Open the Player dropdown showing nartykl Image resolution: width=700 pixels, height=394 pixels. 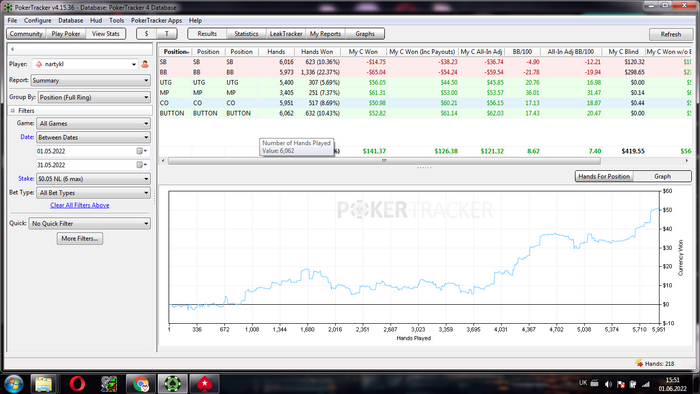tap(85, 64)
